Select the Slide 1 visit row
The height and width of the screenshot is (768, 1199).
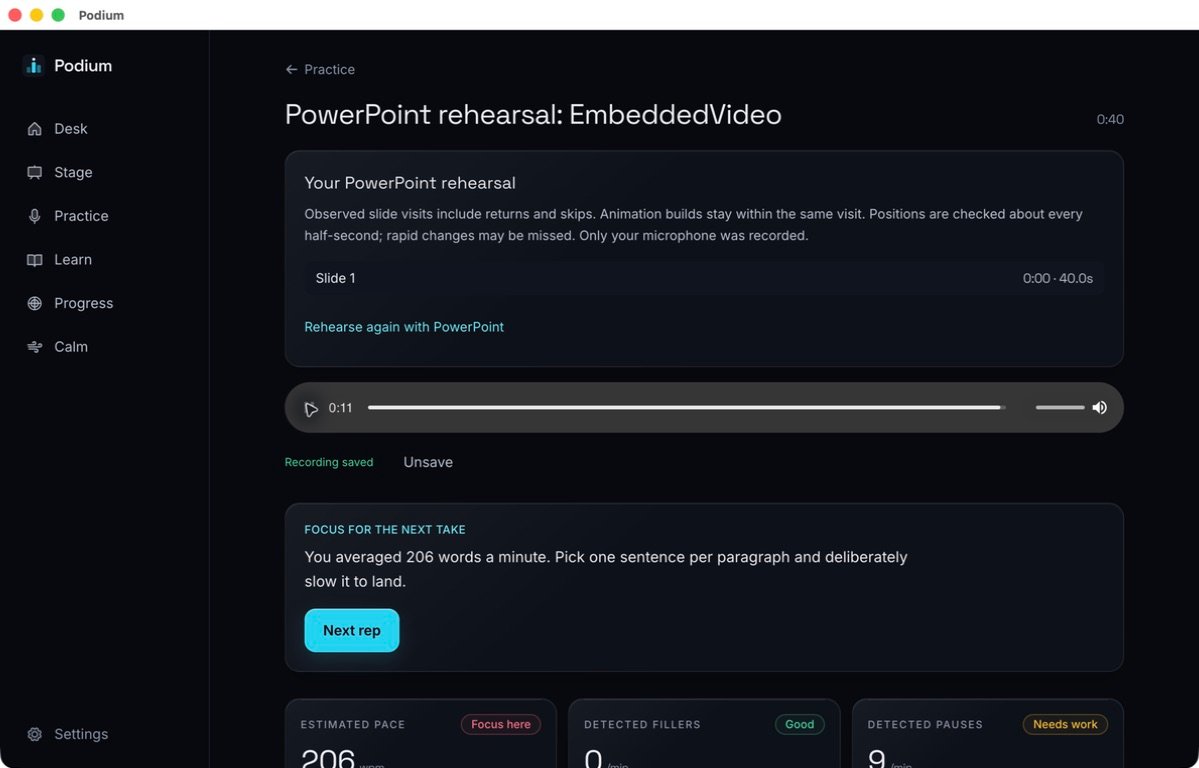[703, 278]
